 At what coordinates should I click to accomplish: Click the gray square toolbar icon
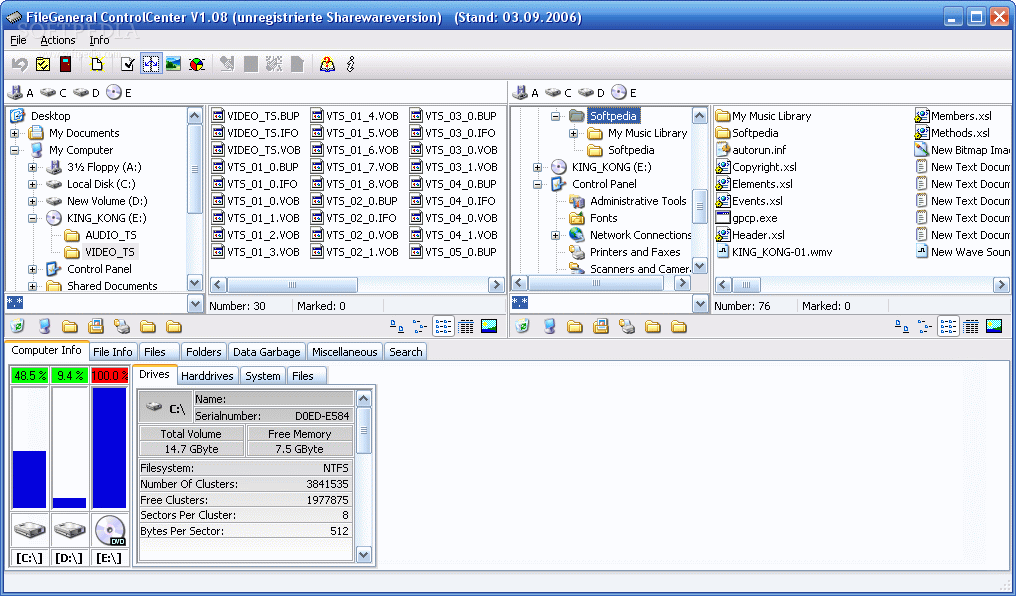pyautogui.click(x=251, y=64)
